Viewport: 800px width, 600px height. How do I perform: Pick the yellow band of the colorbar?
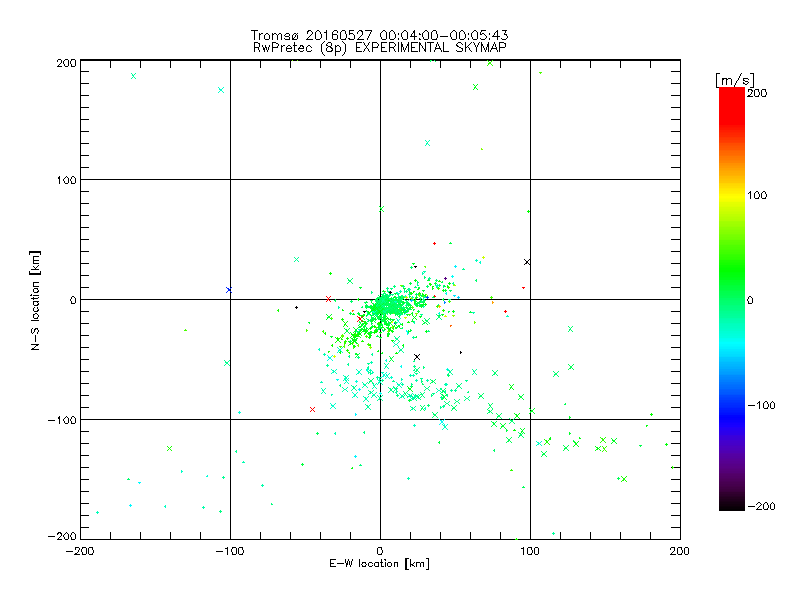pos(732,195)
